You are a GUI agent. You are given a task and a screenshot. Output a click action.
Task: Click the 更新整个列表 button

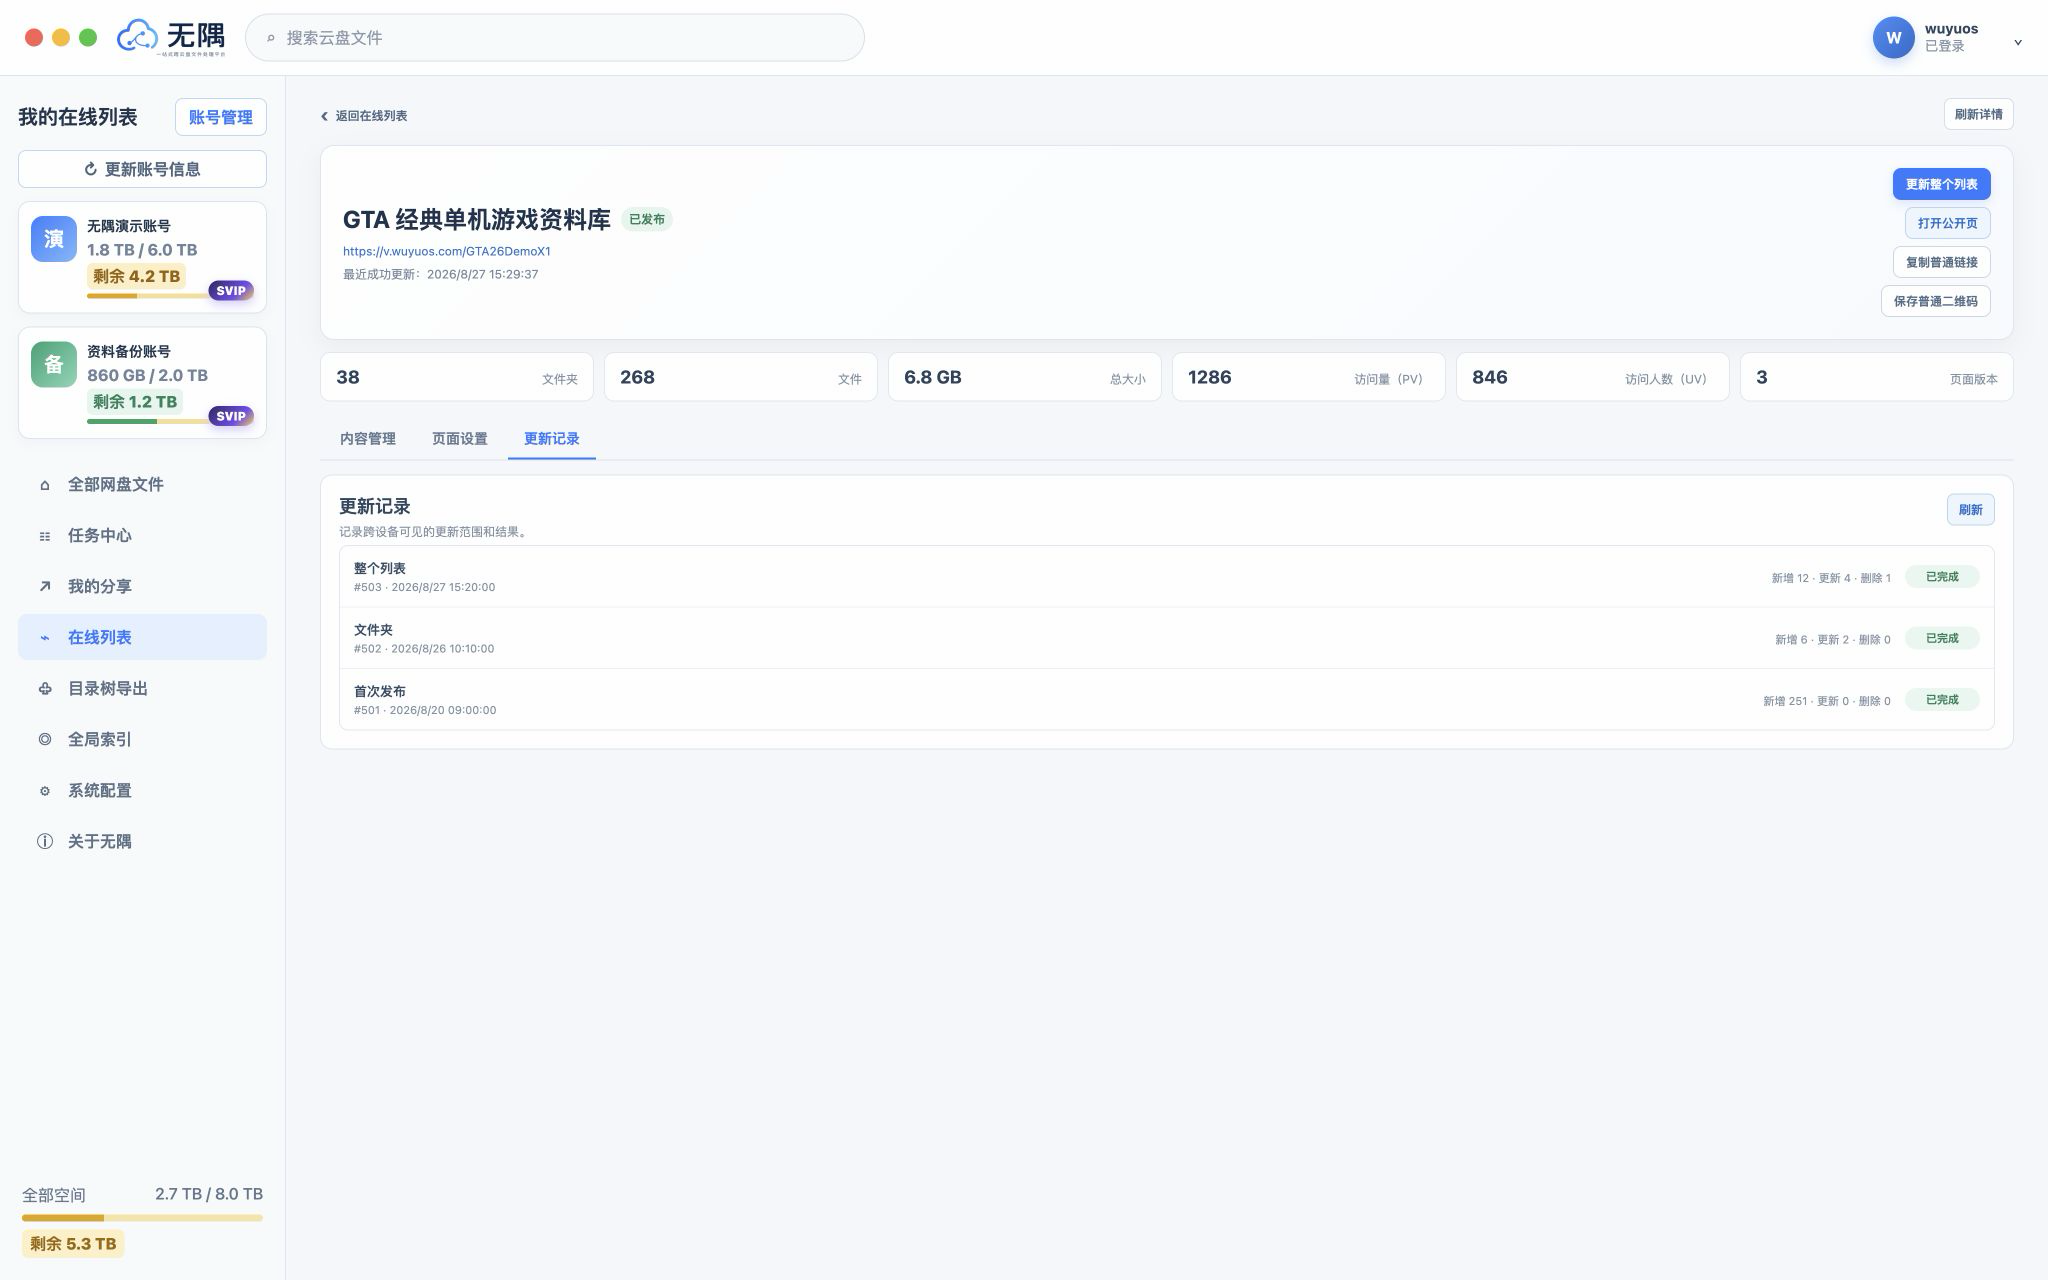1941,184
